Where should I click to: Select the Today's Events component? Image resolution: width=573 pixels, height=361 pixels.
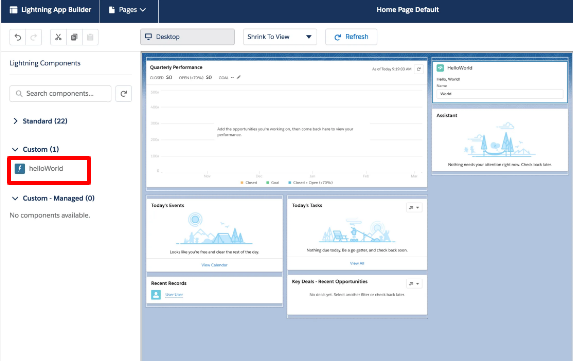click(214, 234)
